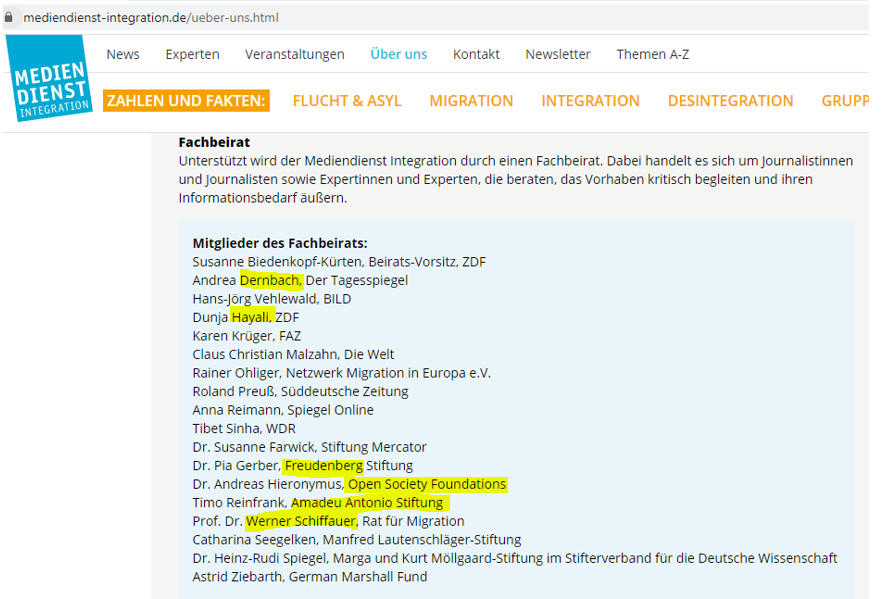Click the highlighted name Hayali

252,317
